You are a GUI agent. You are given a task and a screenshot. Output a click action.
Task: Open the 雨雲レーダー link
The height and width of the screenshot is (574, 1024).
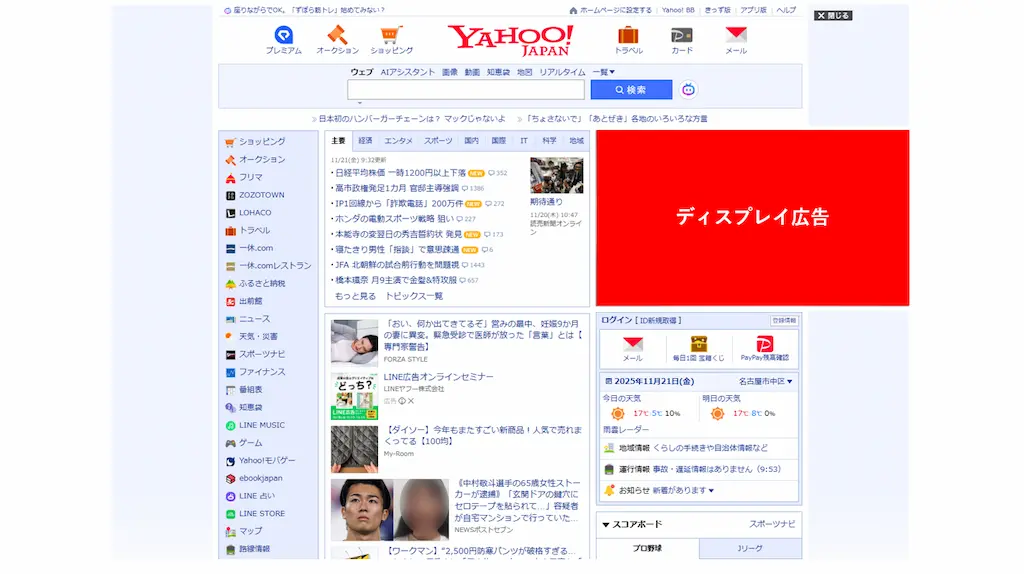626,430
